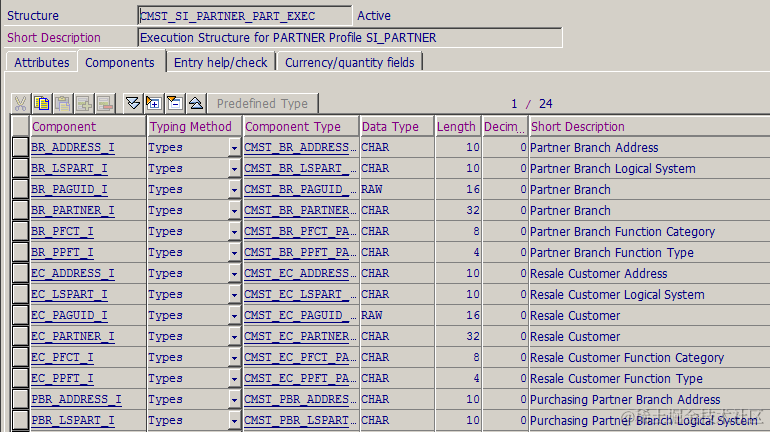Open the Currency/quantity fields tab
770x432 pixels.
coord(350,62)
